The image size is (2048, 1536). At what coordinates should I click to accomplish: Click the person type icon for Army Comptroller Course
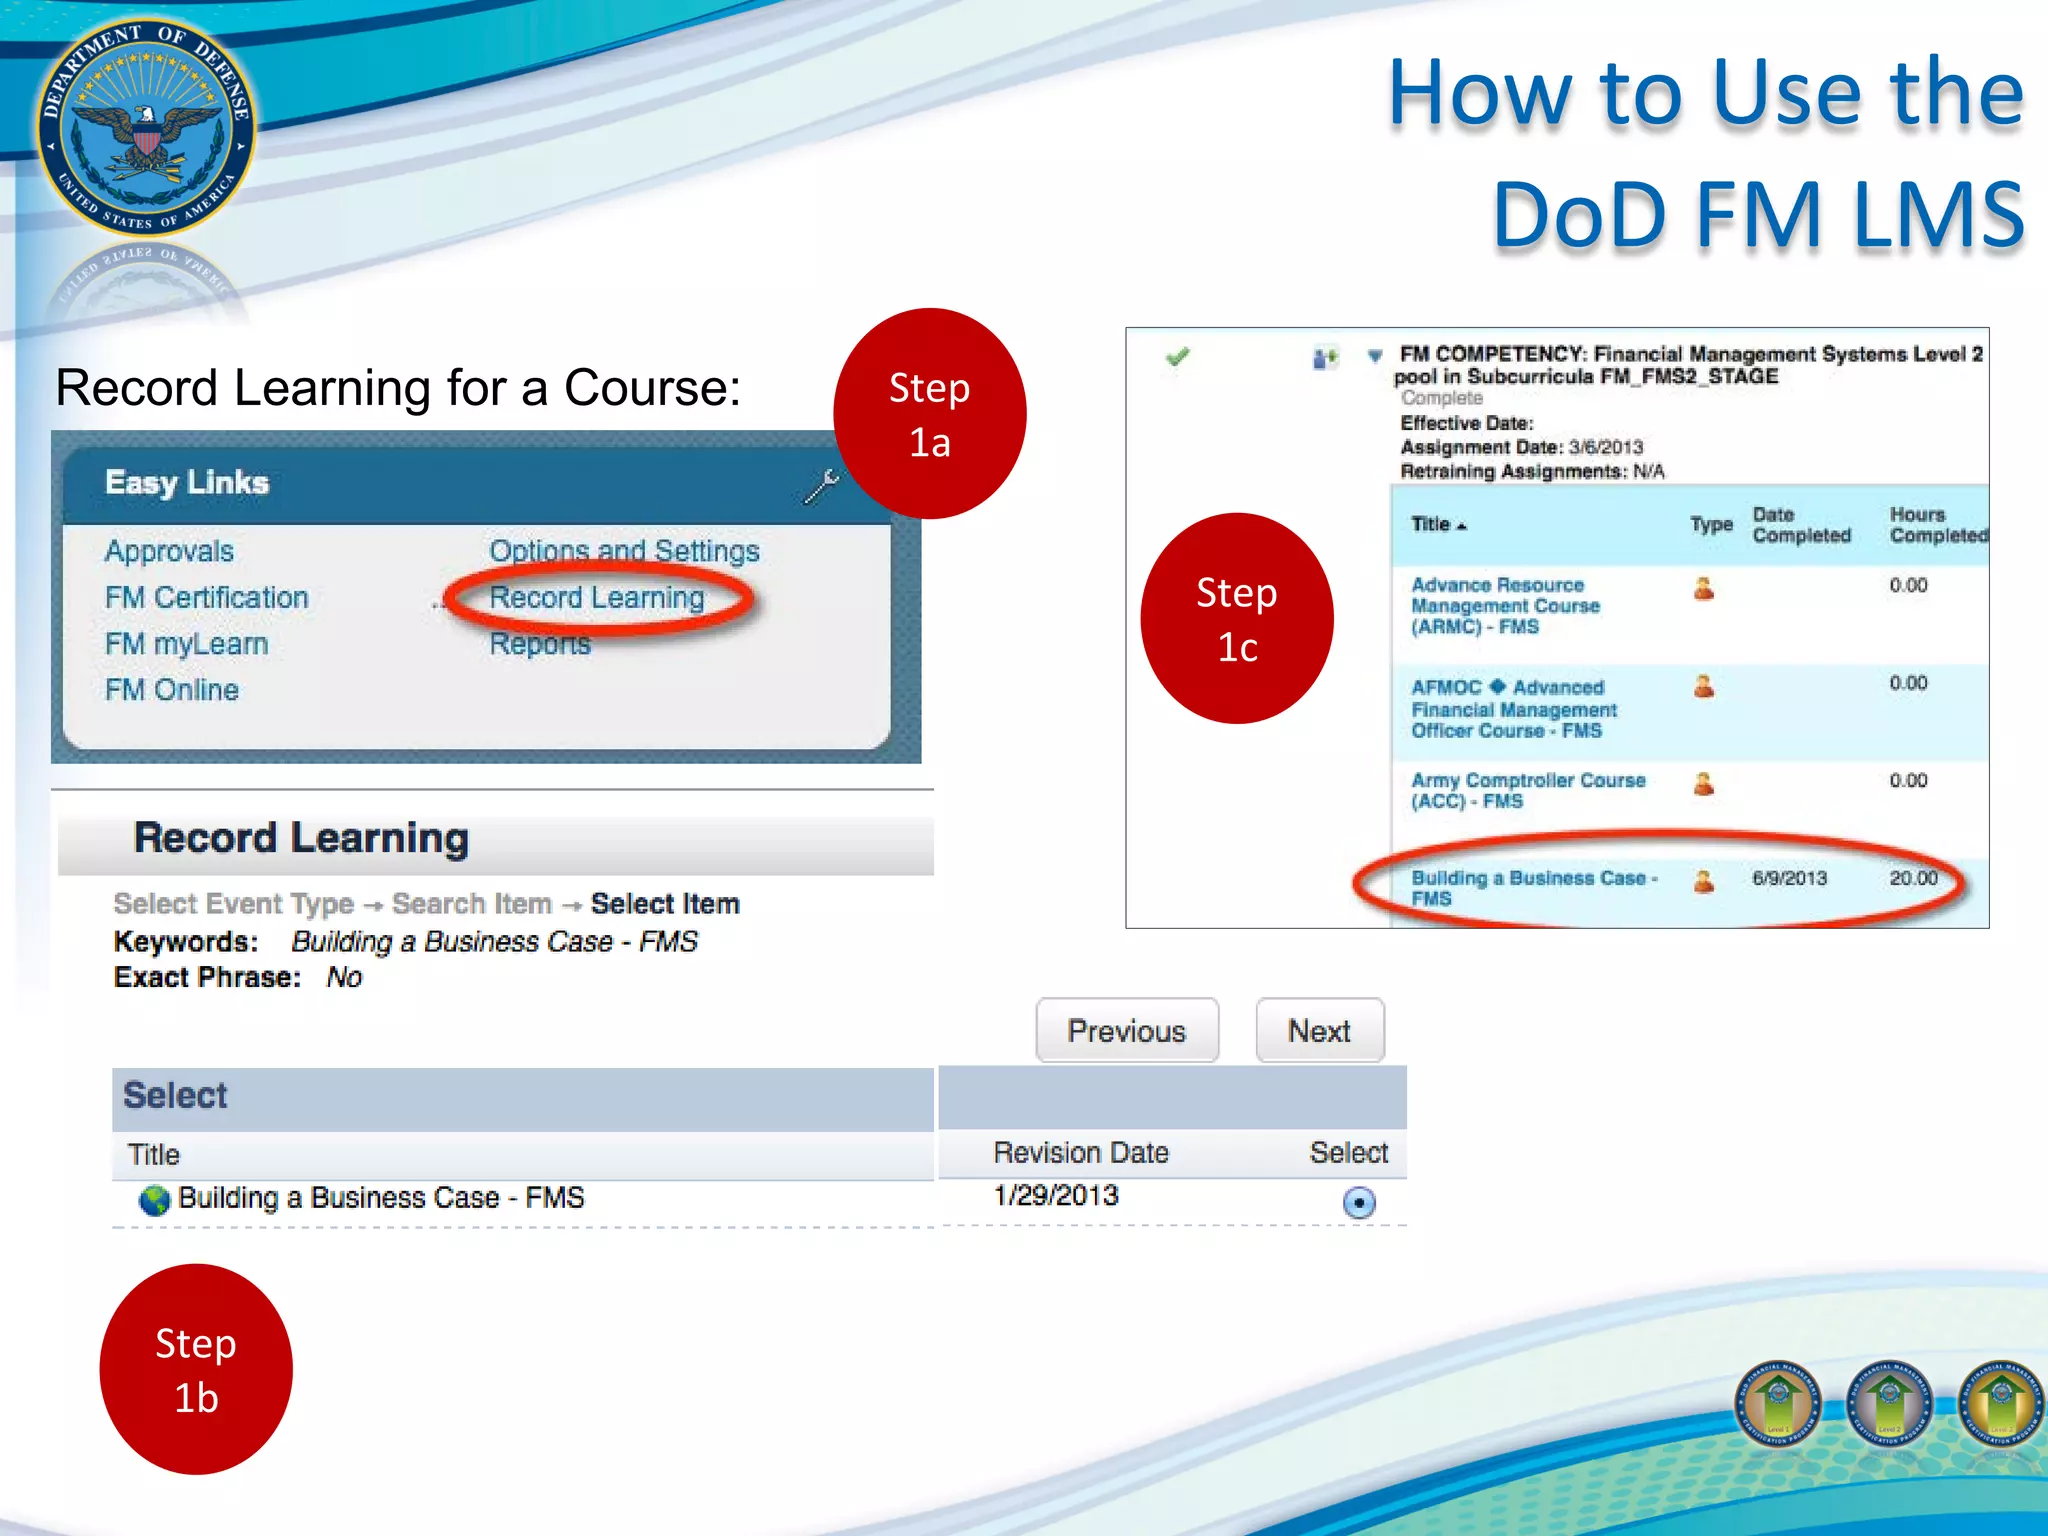pos(1704,783)
